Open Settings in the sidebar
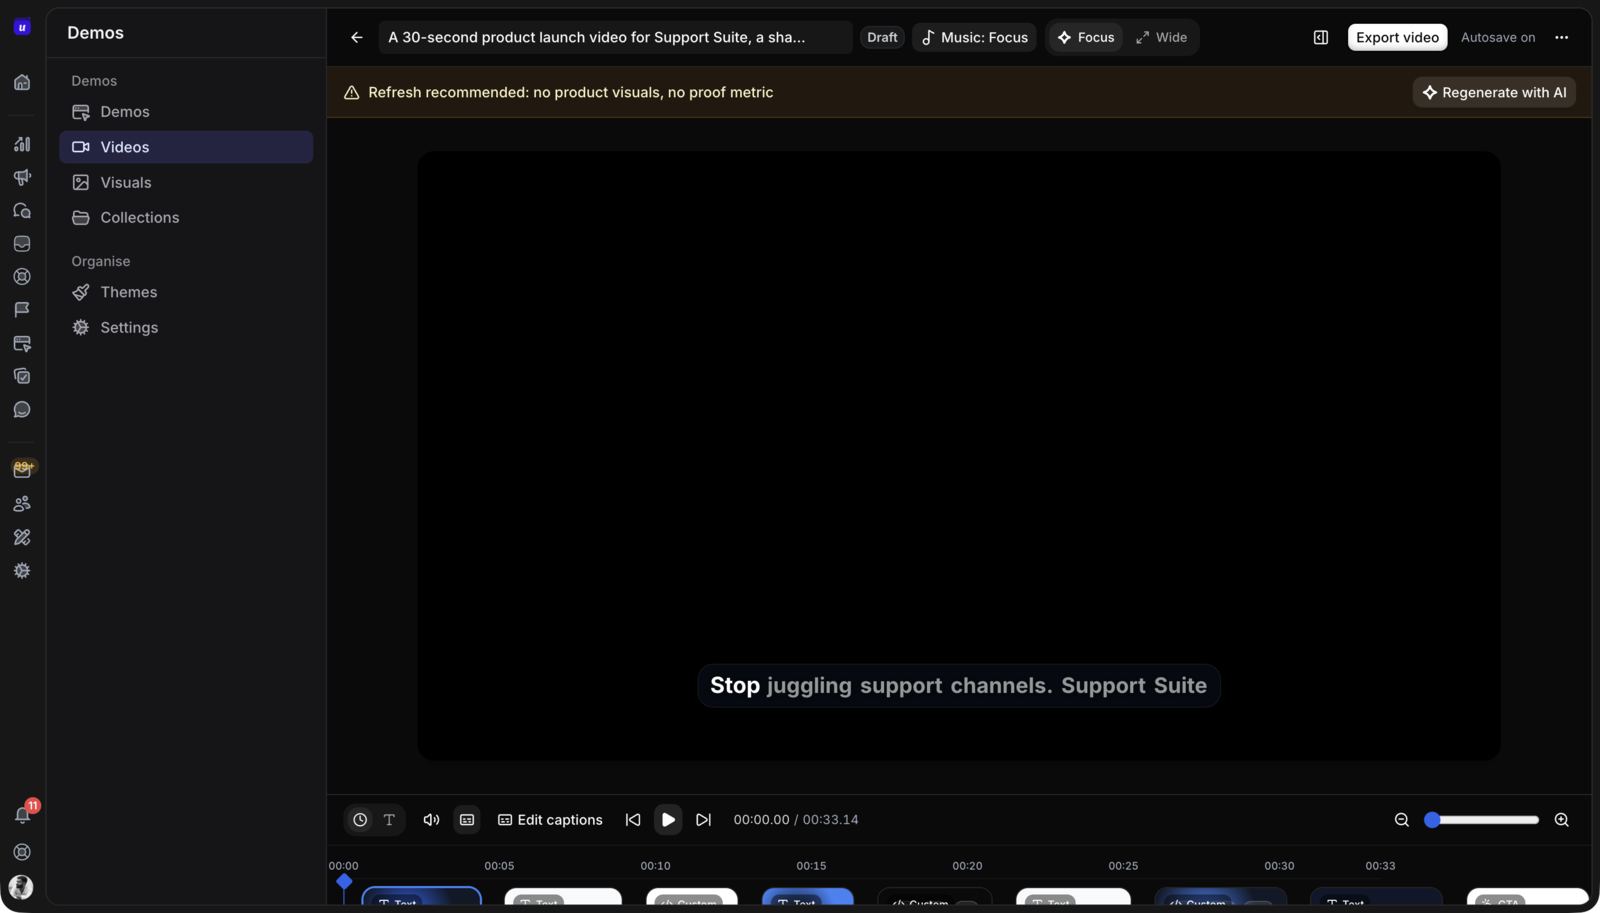 pos(186,328)
